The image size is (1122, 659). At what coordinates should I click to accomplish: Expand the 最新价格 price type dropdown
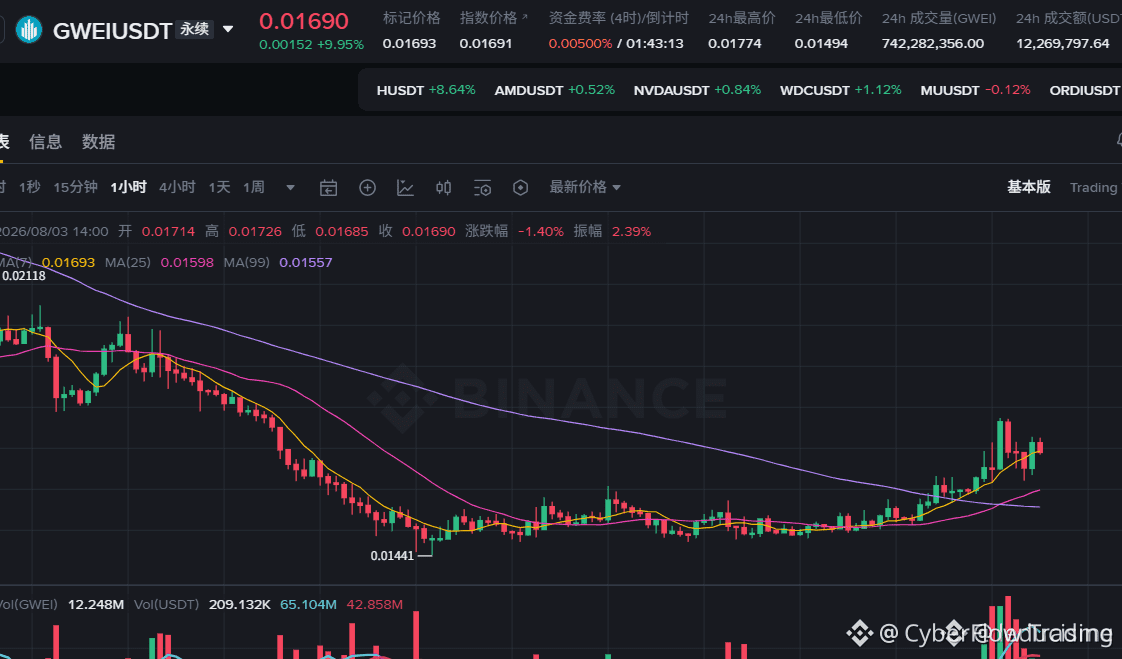tap(585, 187)
